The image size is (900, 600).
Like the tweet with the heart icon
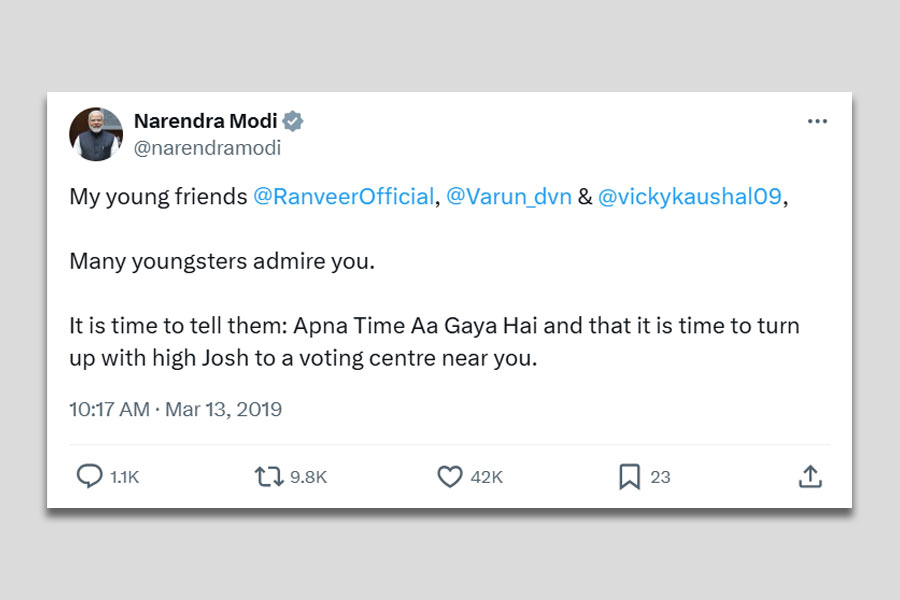coord(450,477)
